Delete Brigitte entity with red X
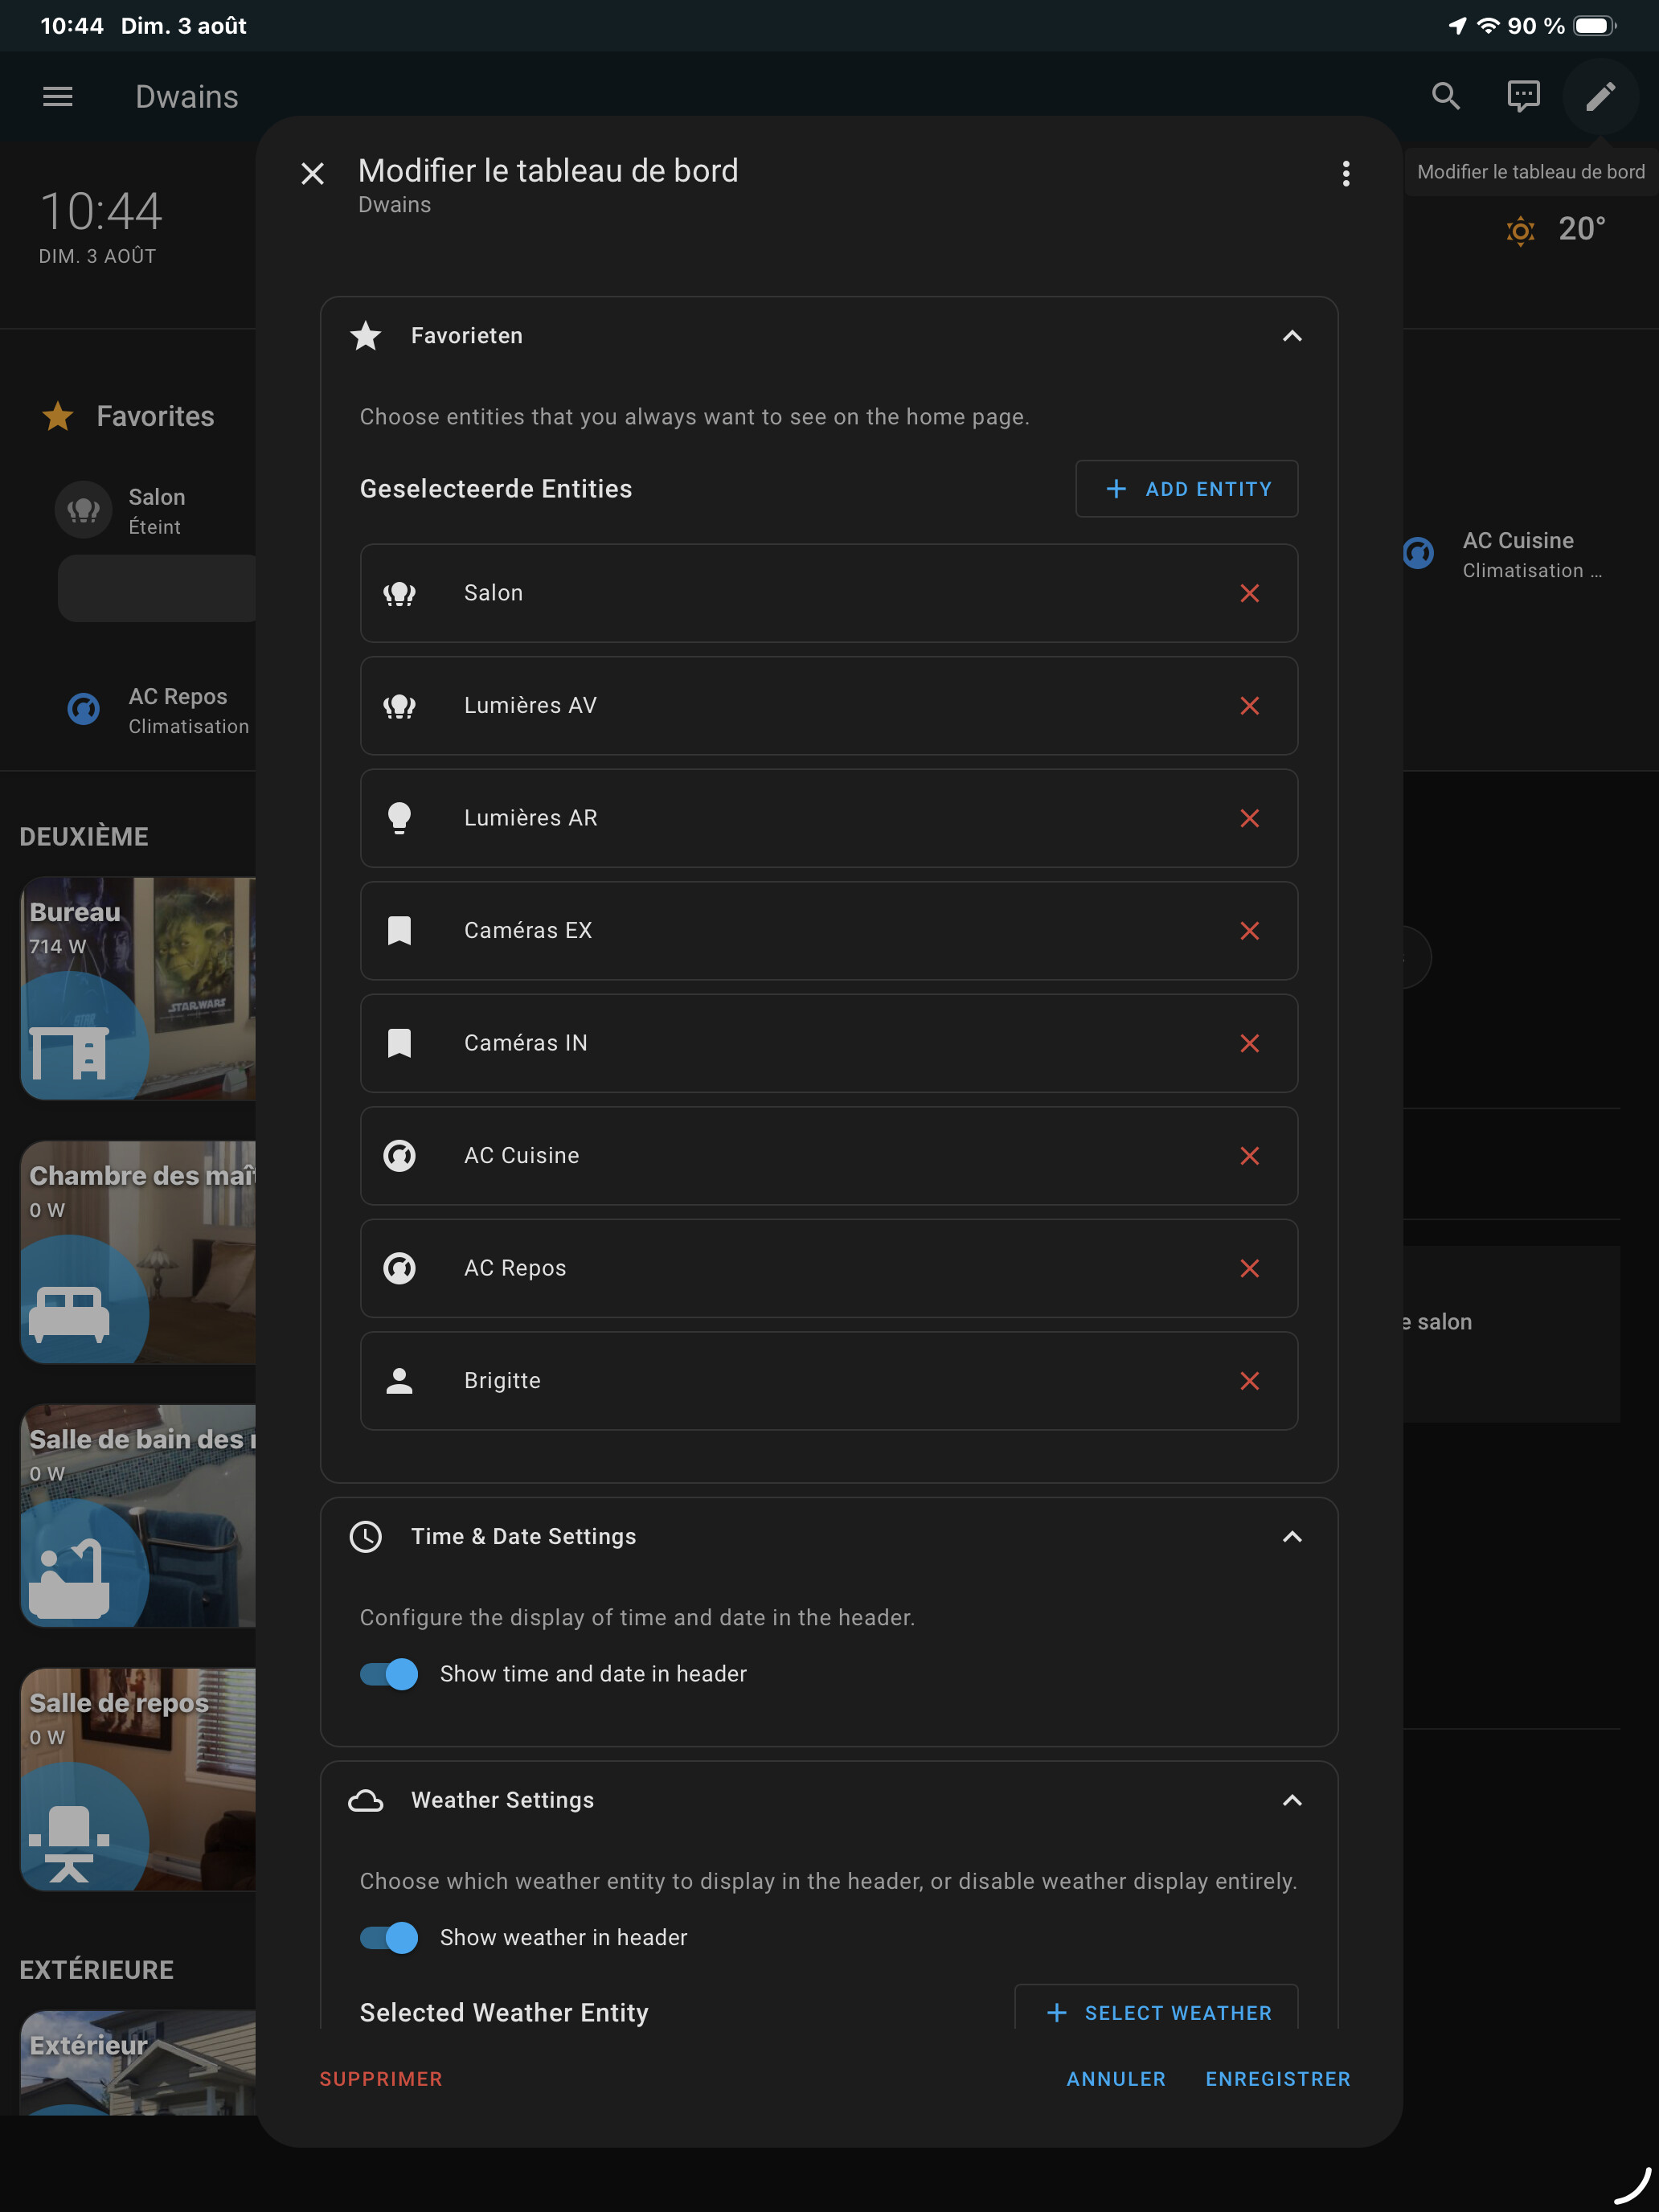This screenshot has width=1659, height=2212. coord(1249,1381)
